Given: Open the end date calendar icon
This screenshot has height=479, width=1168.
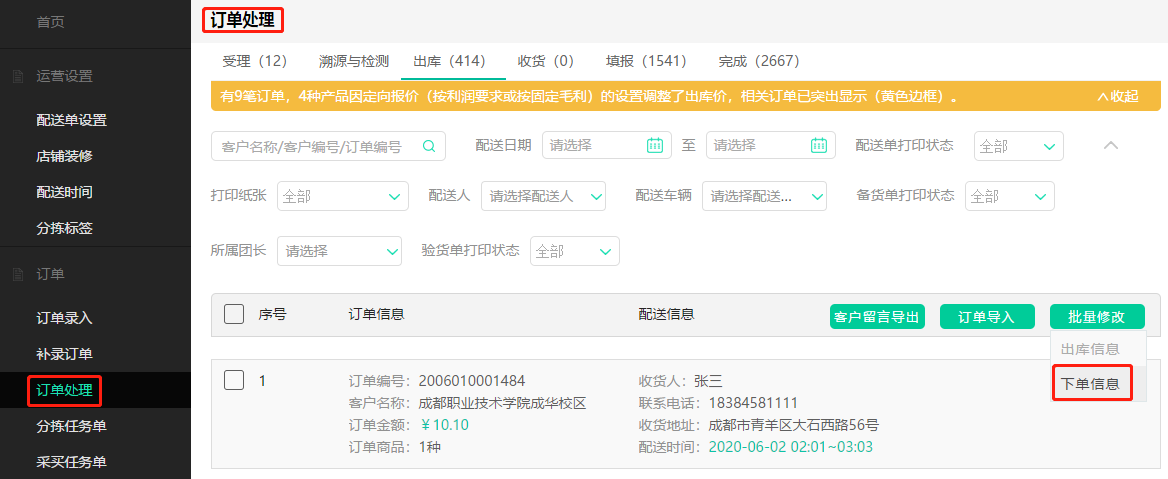Looking at the screenshot, I should pos(819,145).
